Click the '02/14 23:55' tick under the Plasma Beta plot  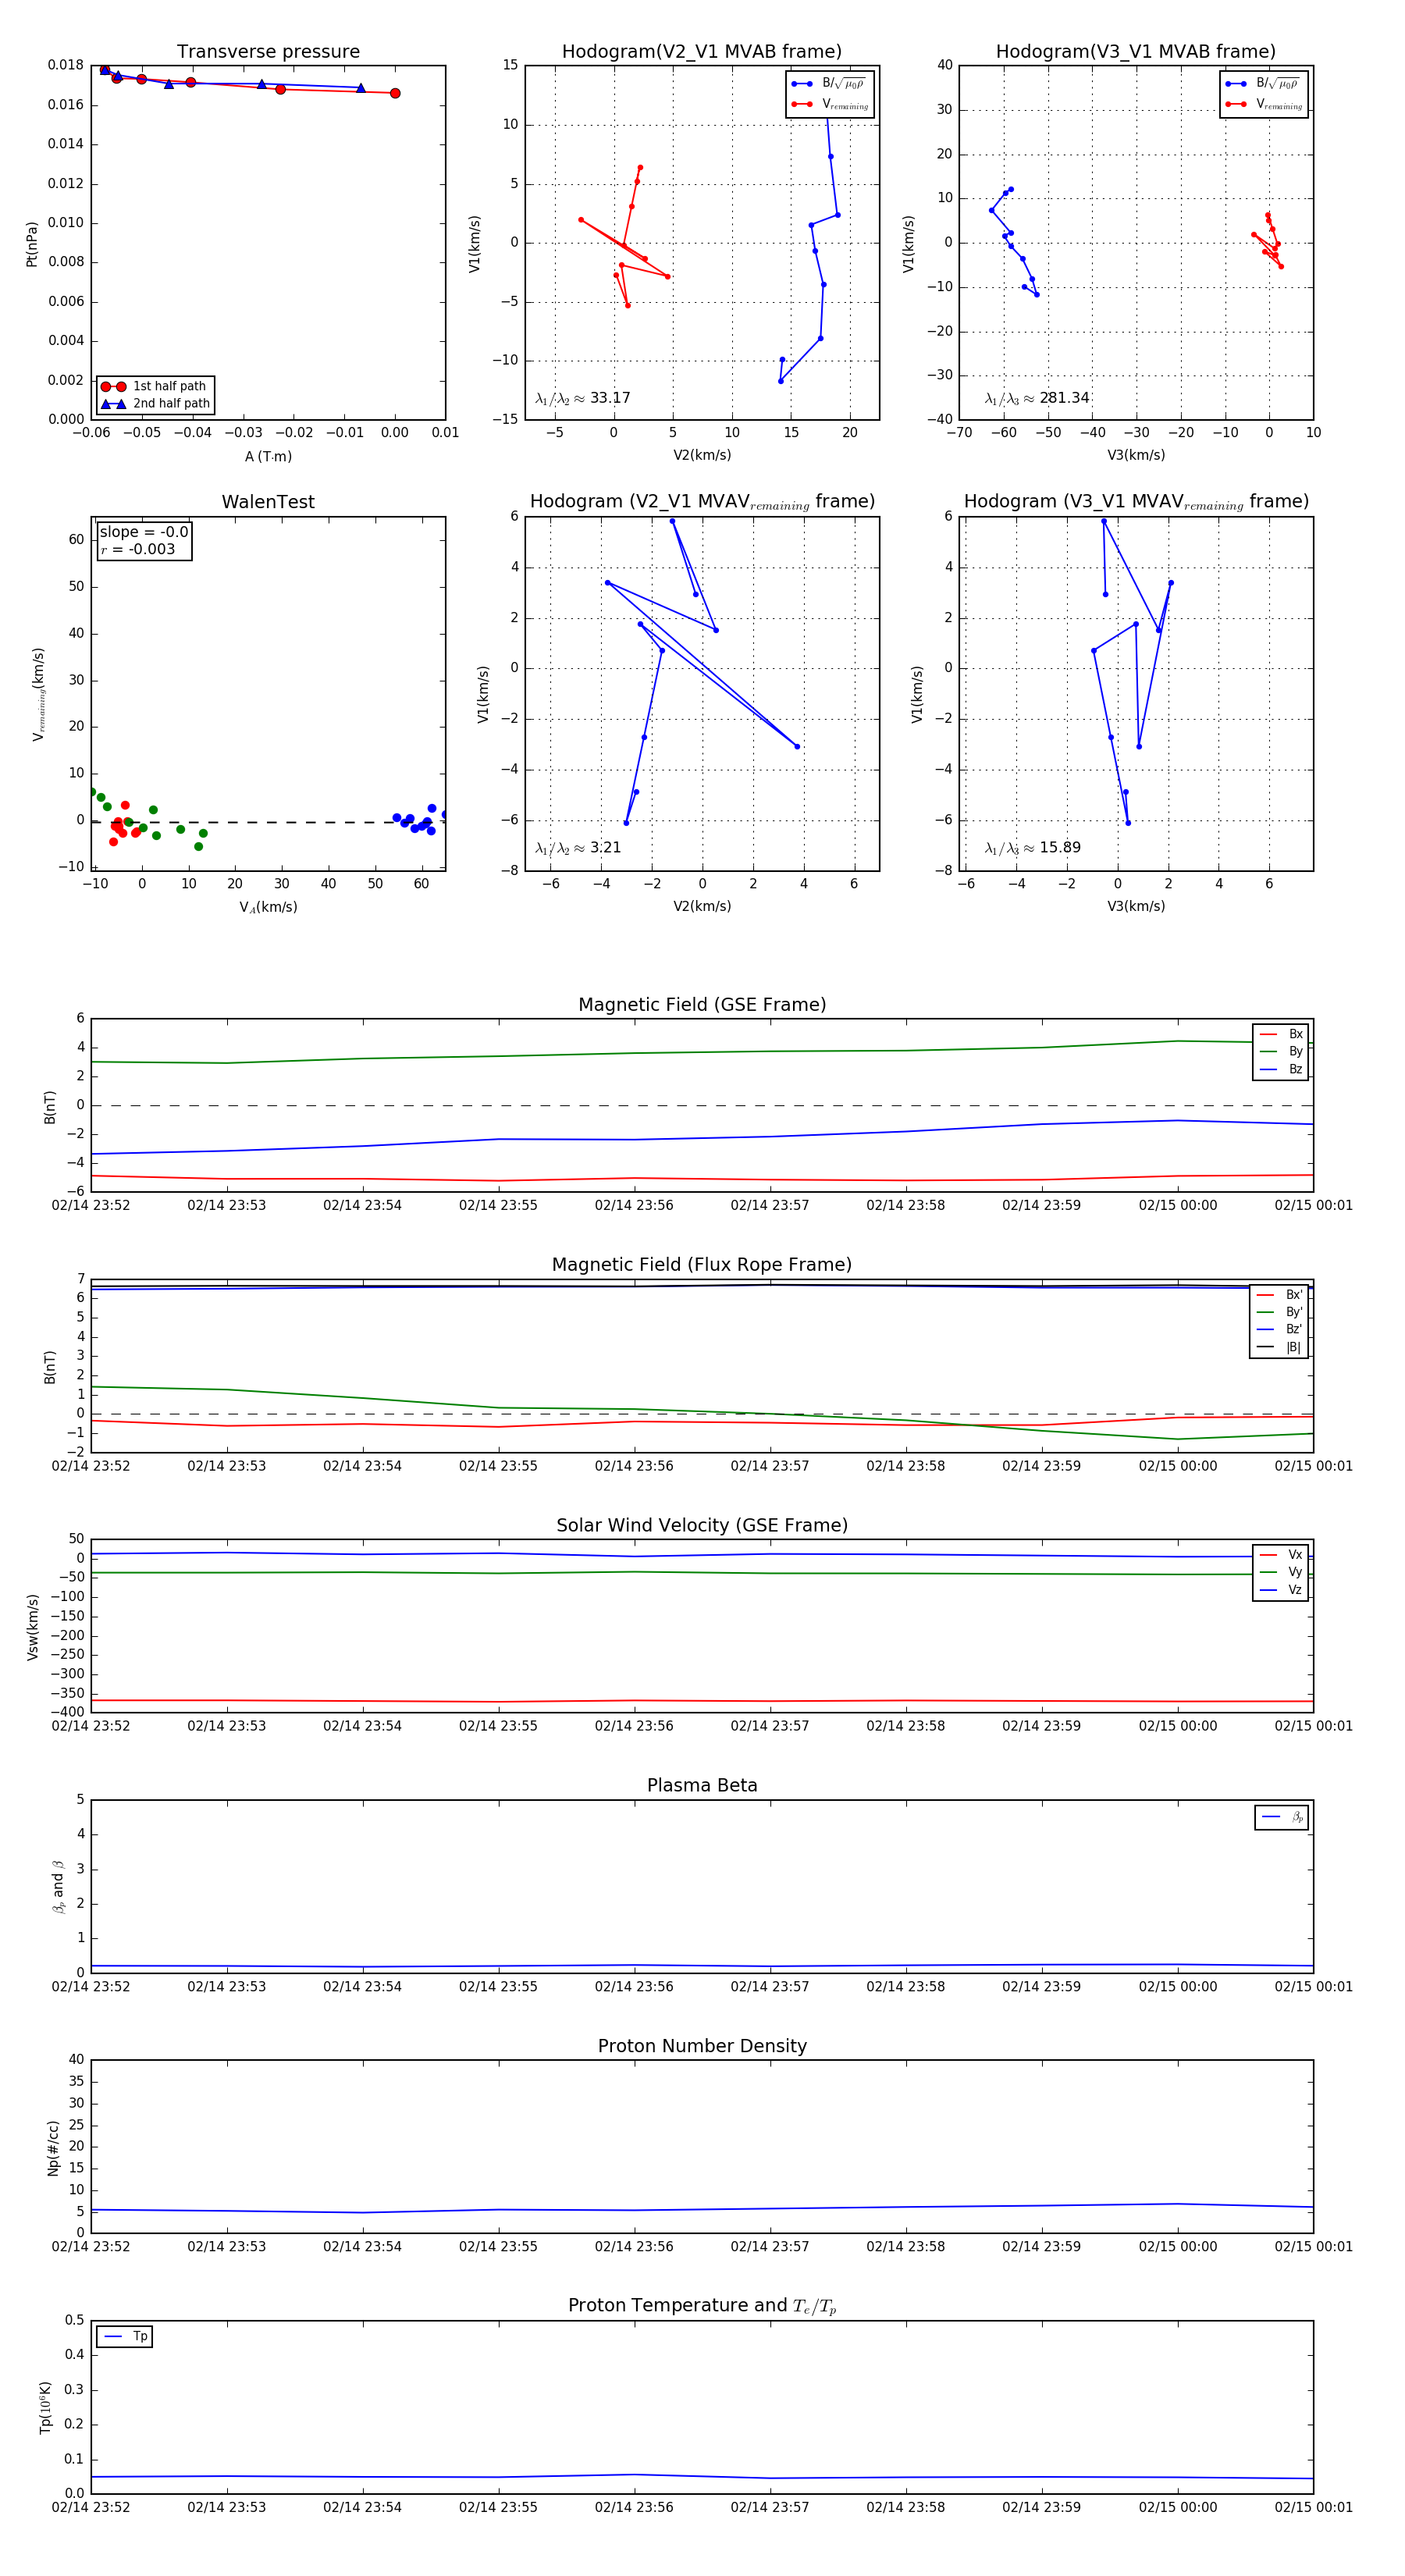[x=498, y=1987]
